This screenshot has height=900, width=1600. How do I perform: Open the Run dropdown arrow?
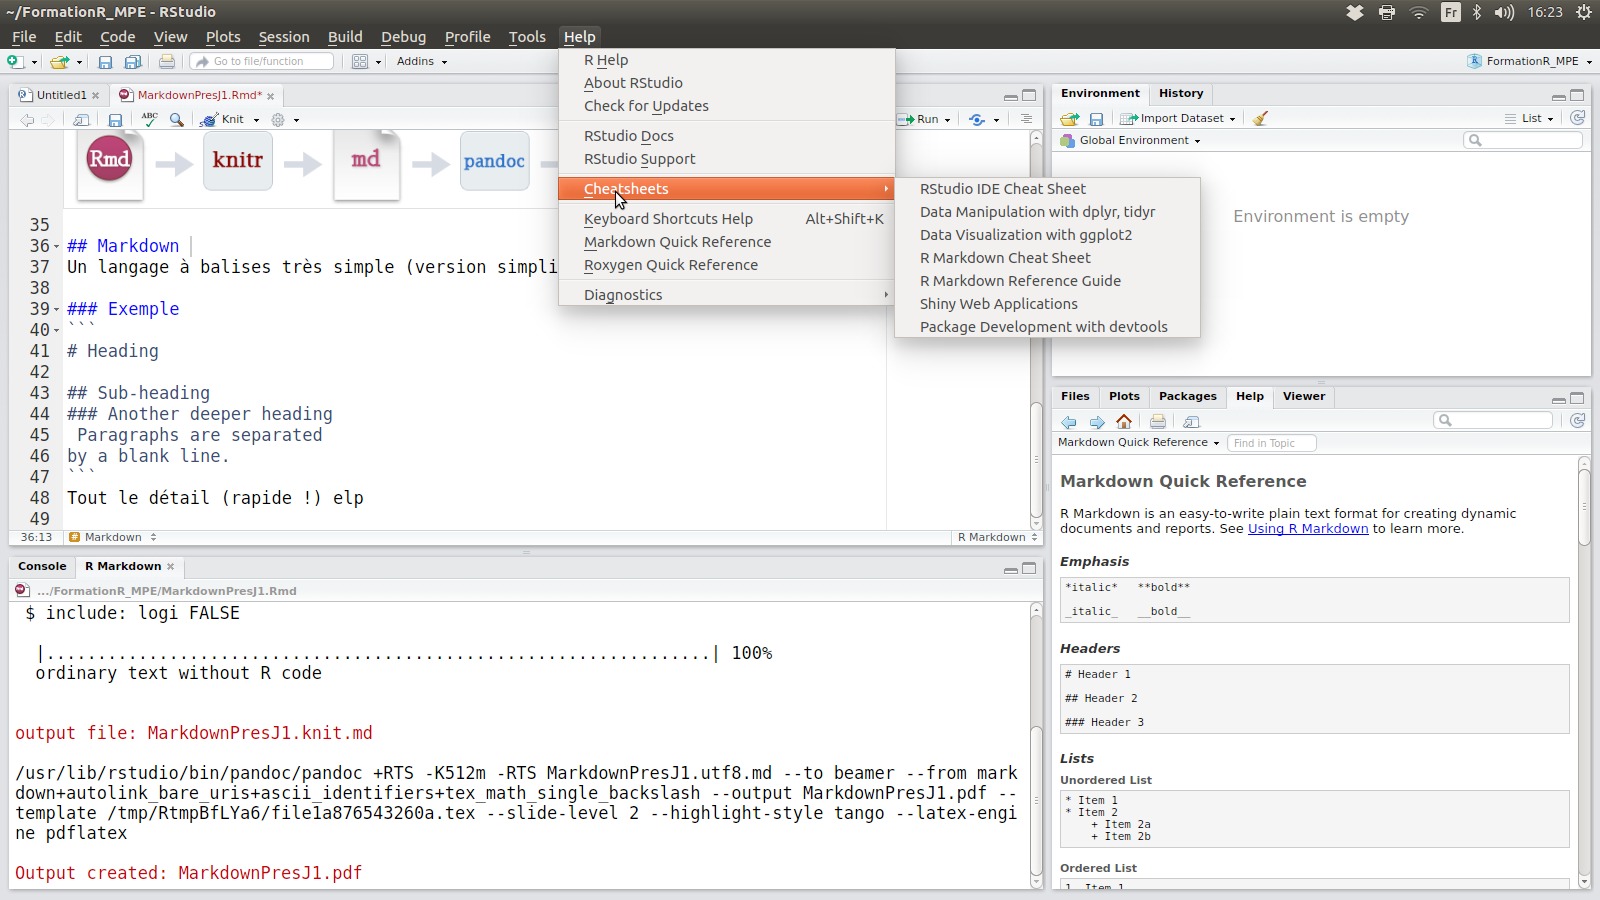[x=947, y=120]
